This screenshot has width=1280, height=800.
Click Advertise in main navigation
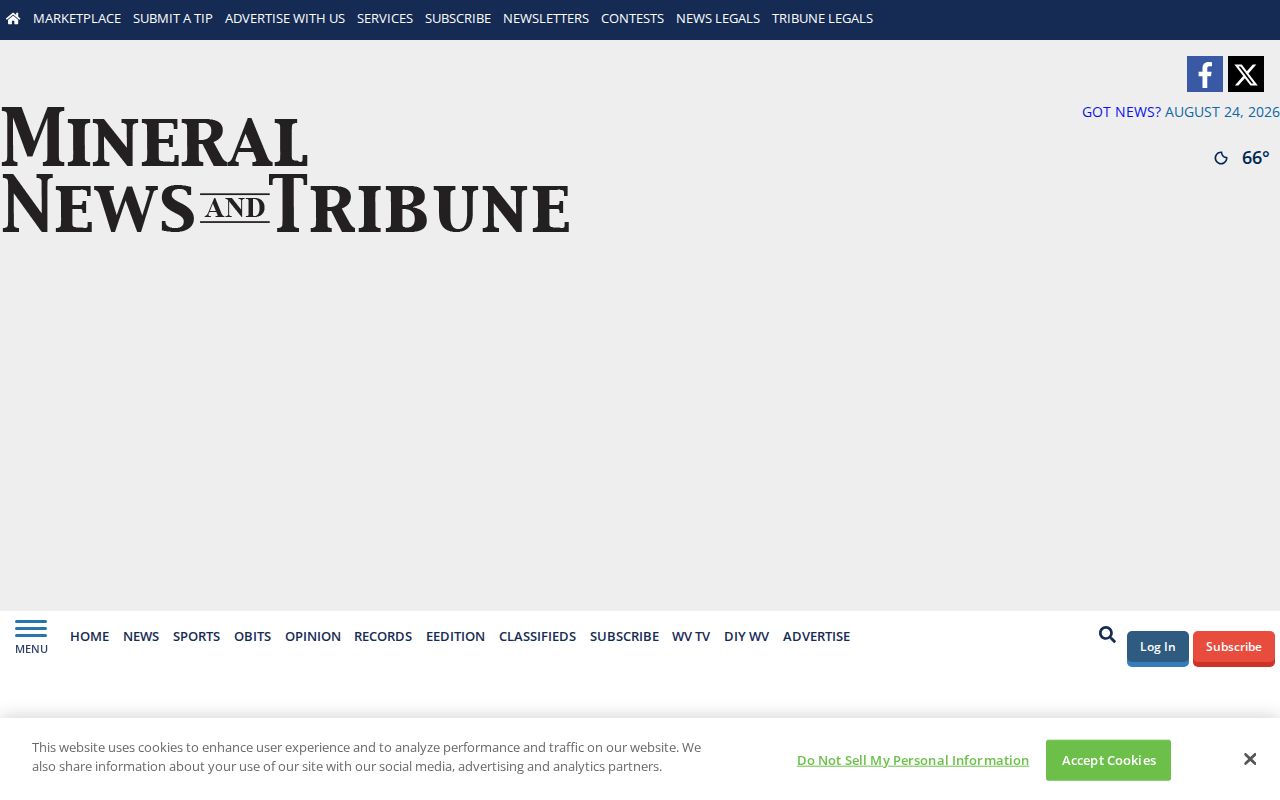point(816,636)
